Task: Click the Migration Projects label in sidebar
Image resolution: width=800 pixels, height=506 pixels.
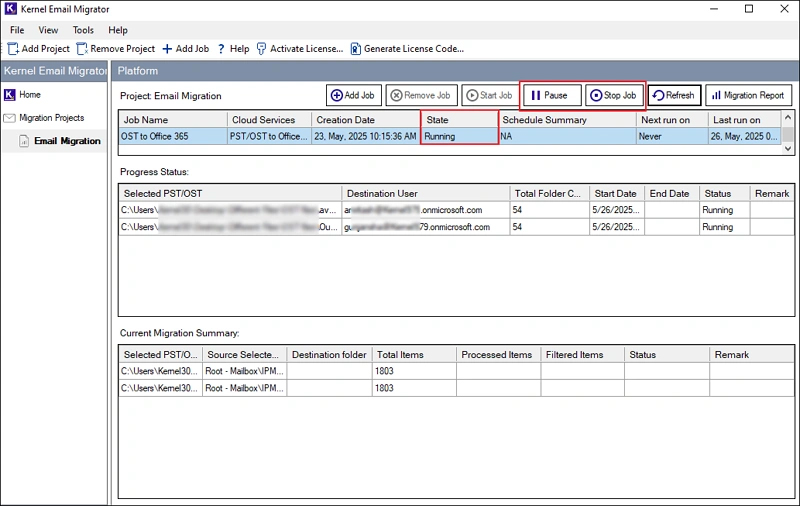Action: 52,118
